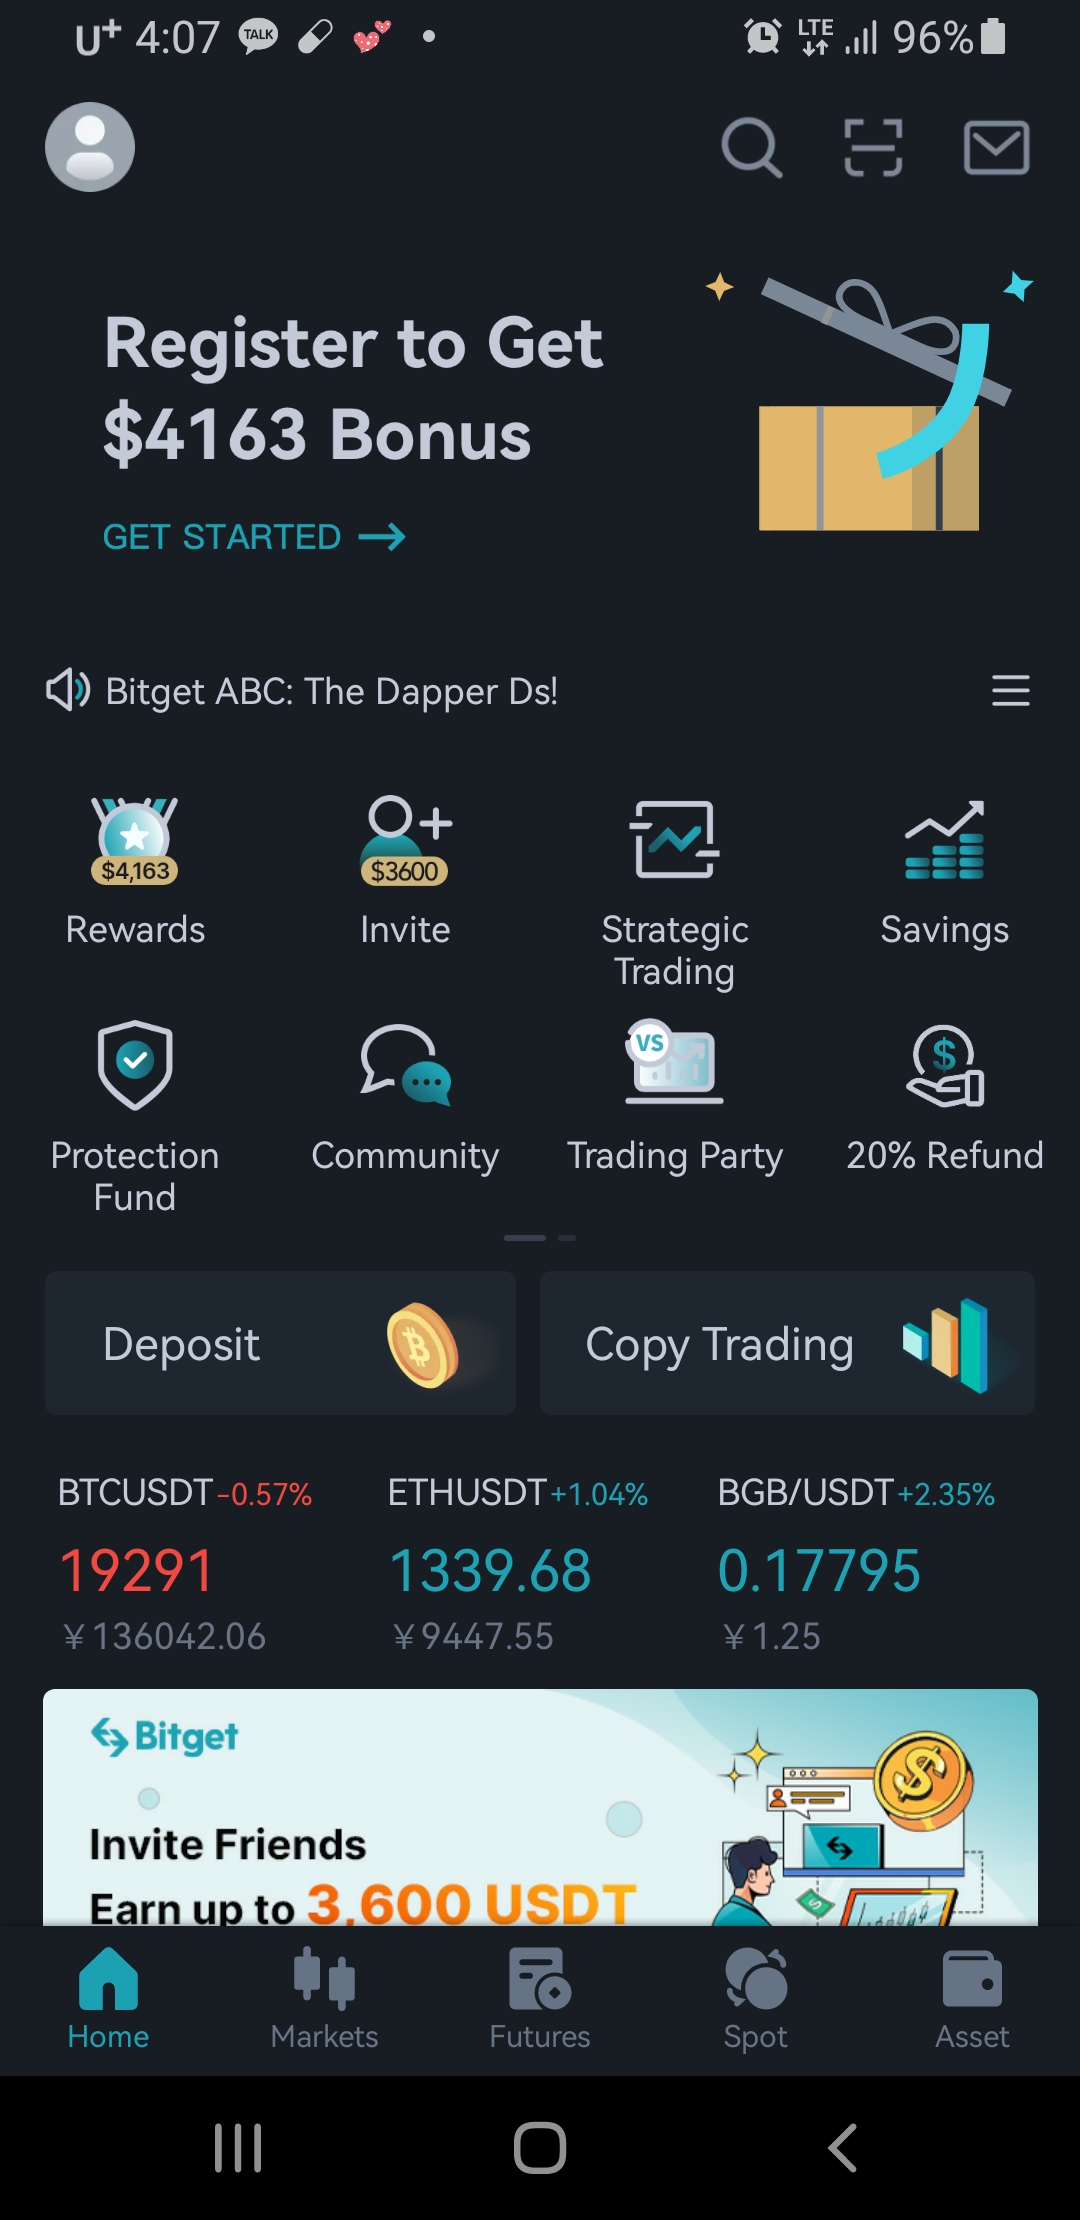The image size is (1080, 2220).
Task: Read Bitget ABC: The Dapper Ds! announcement
Action: (x=332, y=691)
